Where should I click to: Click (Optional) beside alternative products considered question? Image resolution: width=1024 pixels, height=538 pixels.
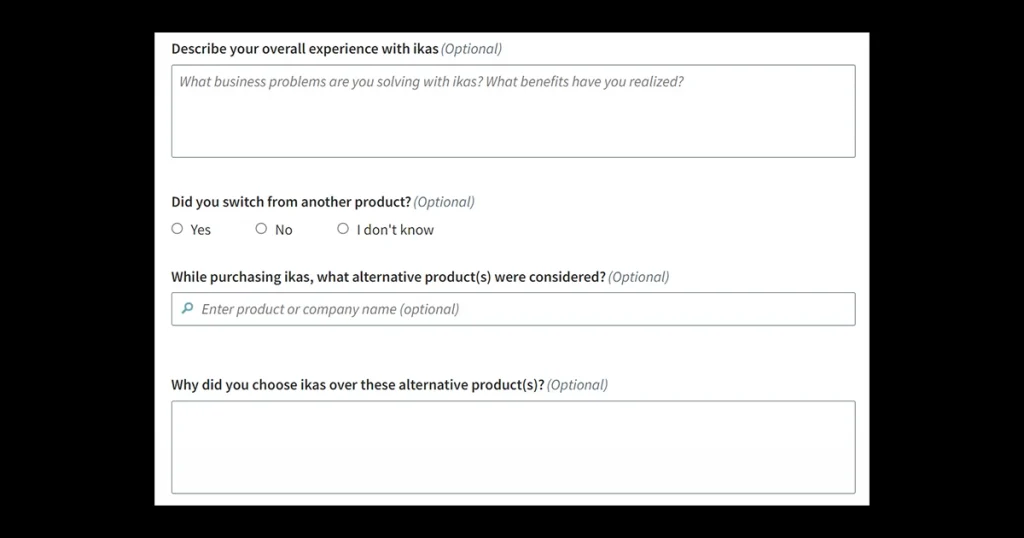639,277
